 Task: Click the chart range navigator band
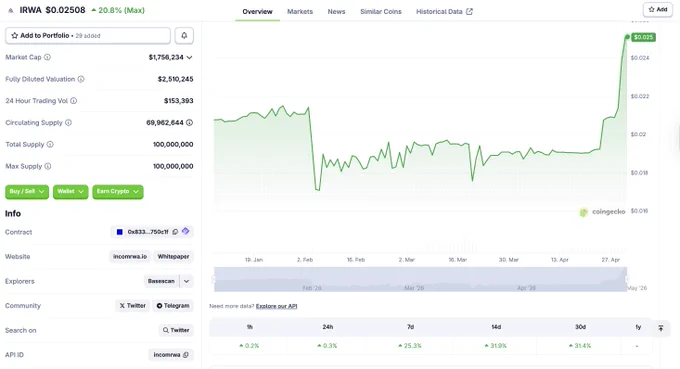(x=420, y=279)
